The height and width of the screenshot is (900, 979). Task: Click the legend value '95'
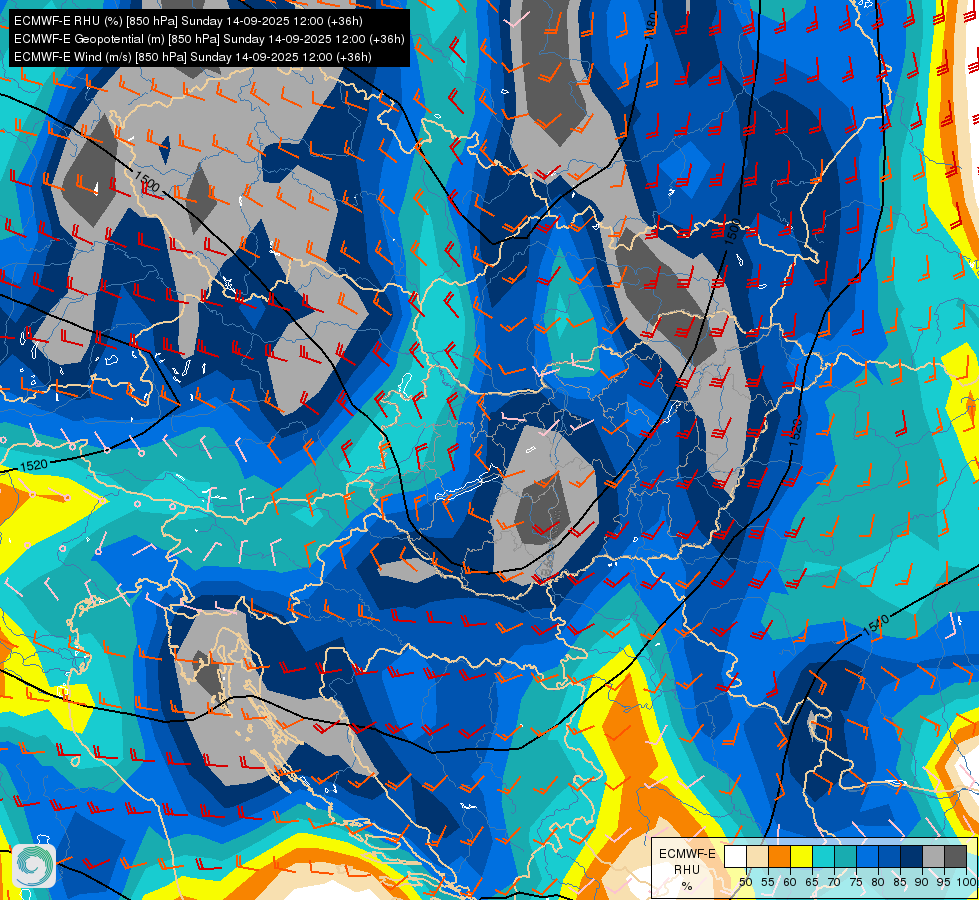pyautogui.click(x=944, y=883)
